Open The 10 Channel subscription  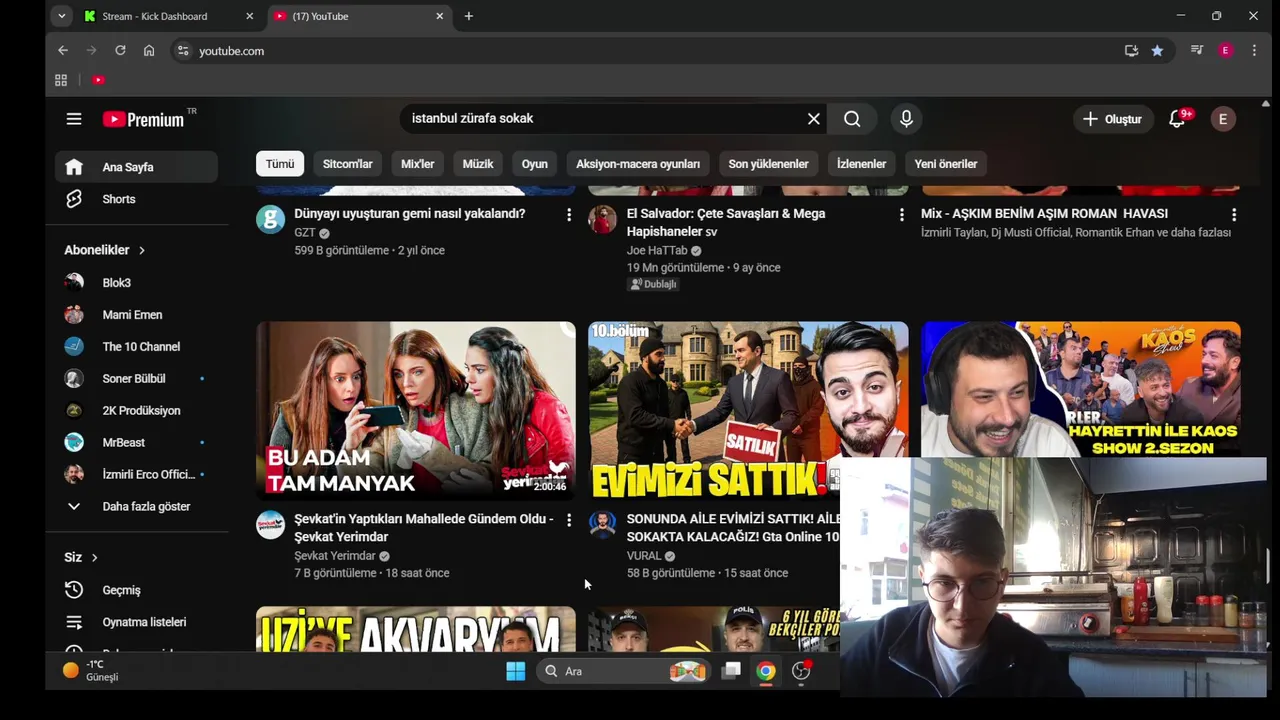pos(136,347)
